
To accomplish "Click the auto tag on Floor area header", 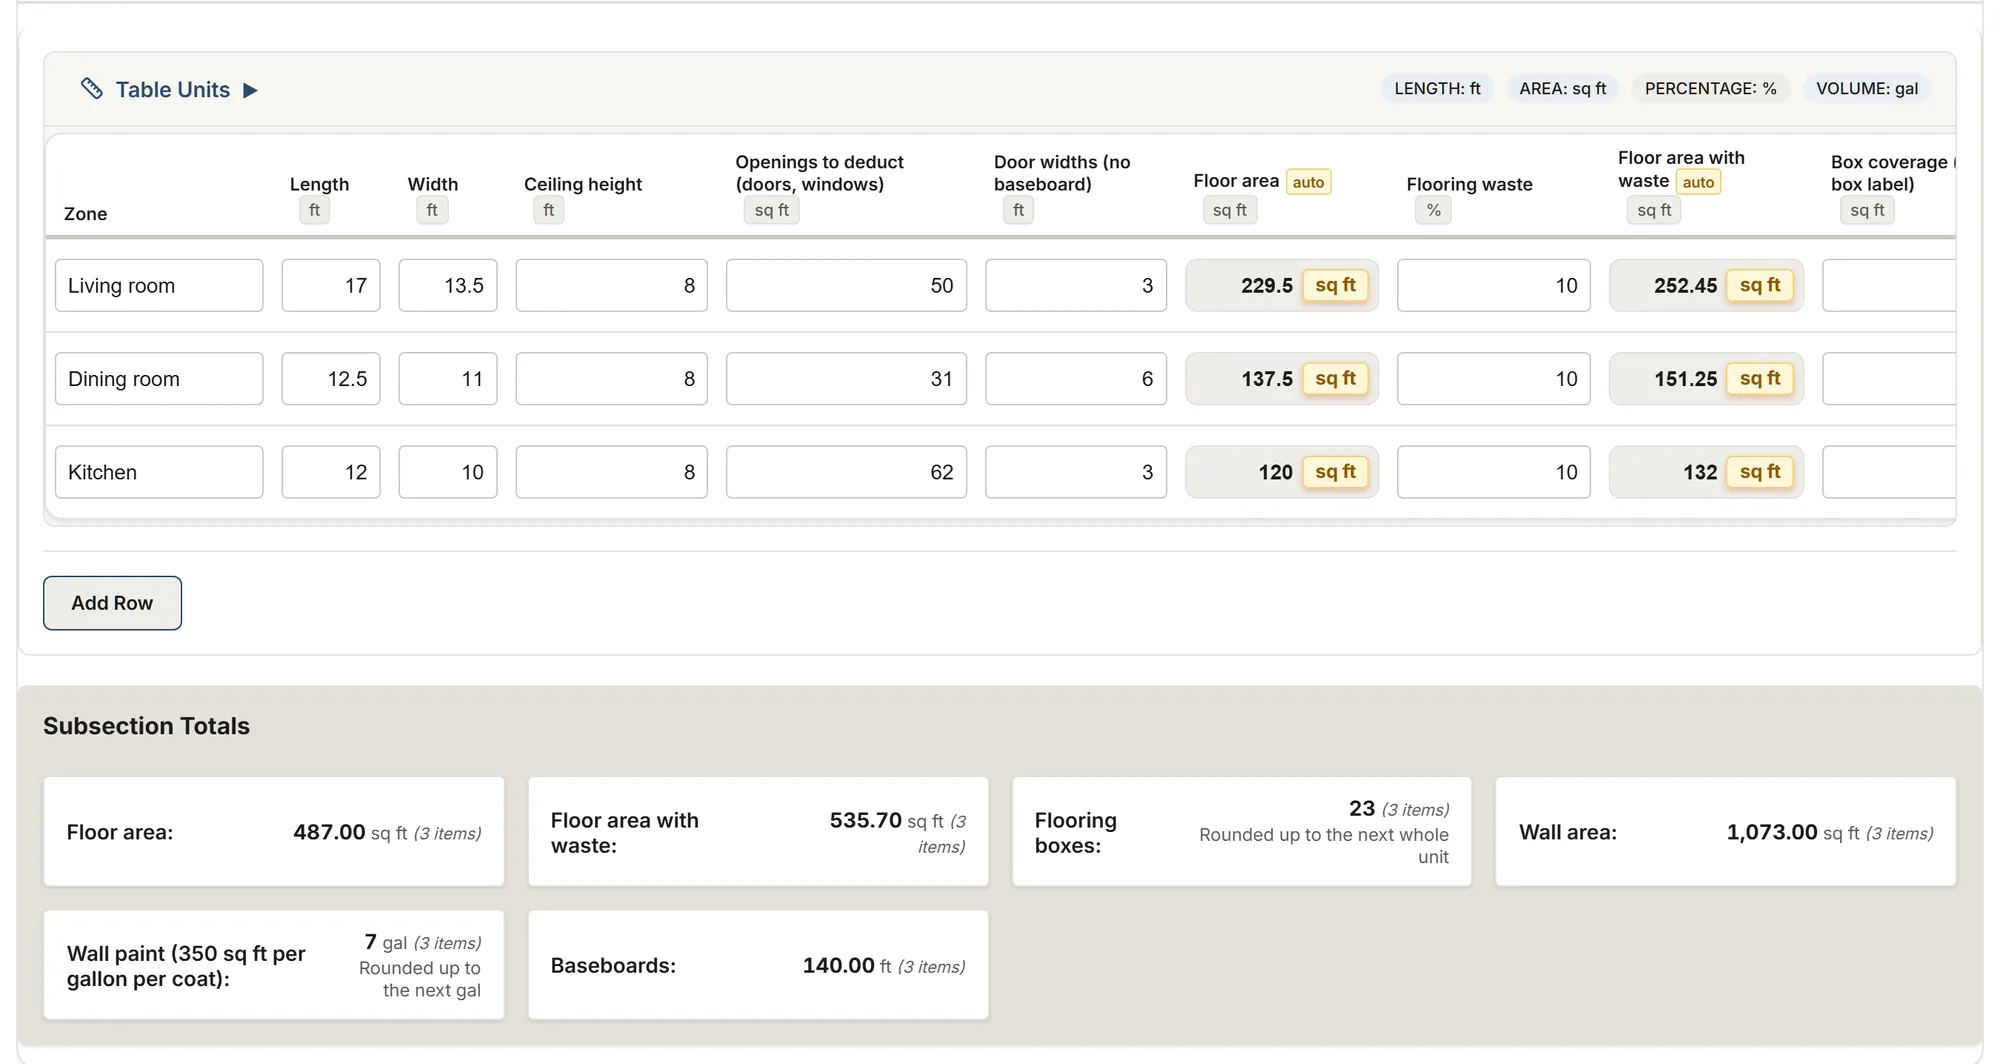I will 1308,182.
